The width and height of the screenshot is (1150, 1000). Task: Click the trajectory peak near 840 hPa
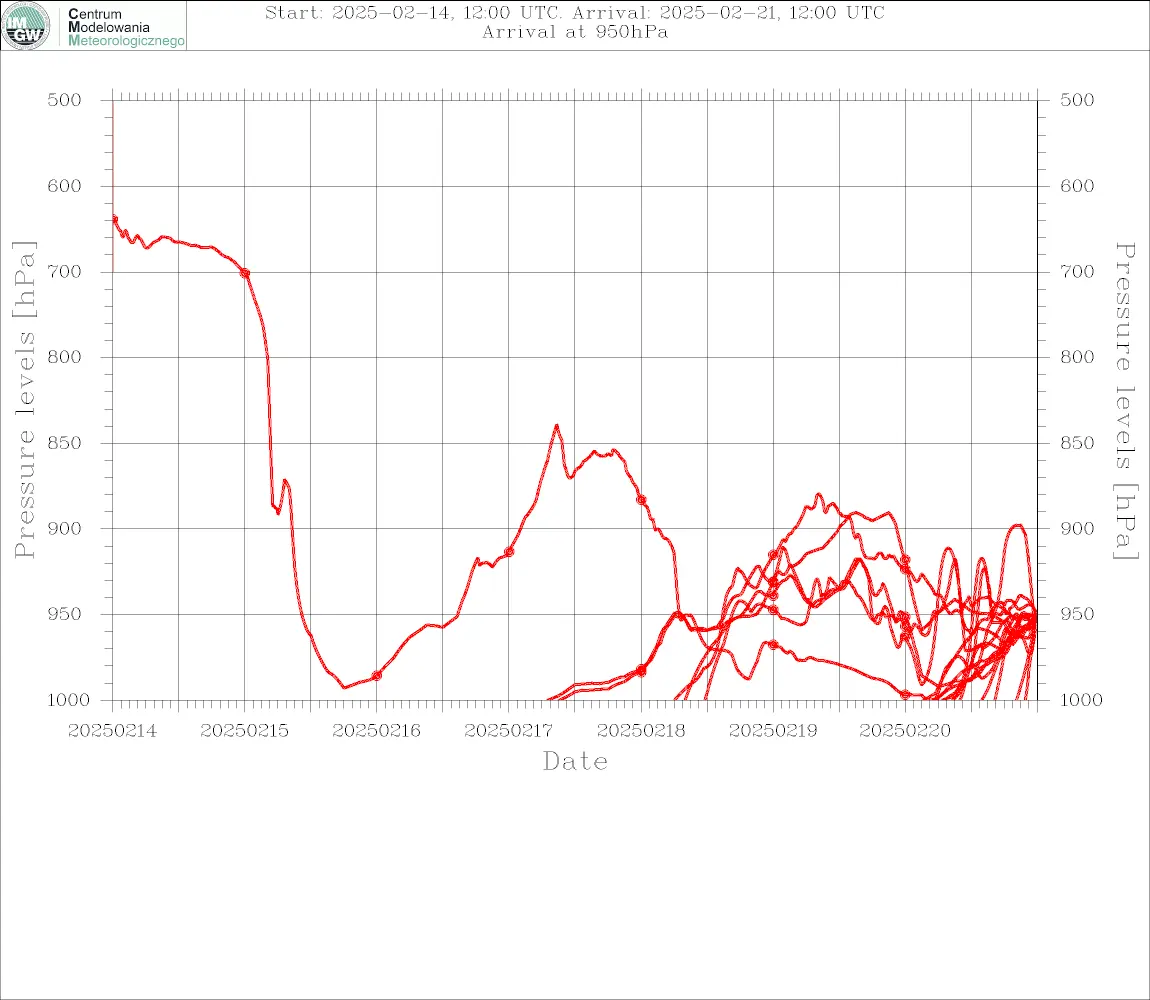557,426
